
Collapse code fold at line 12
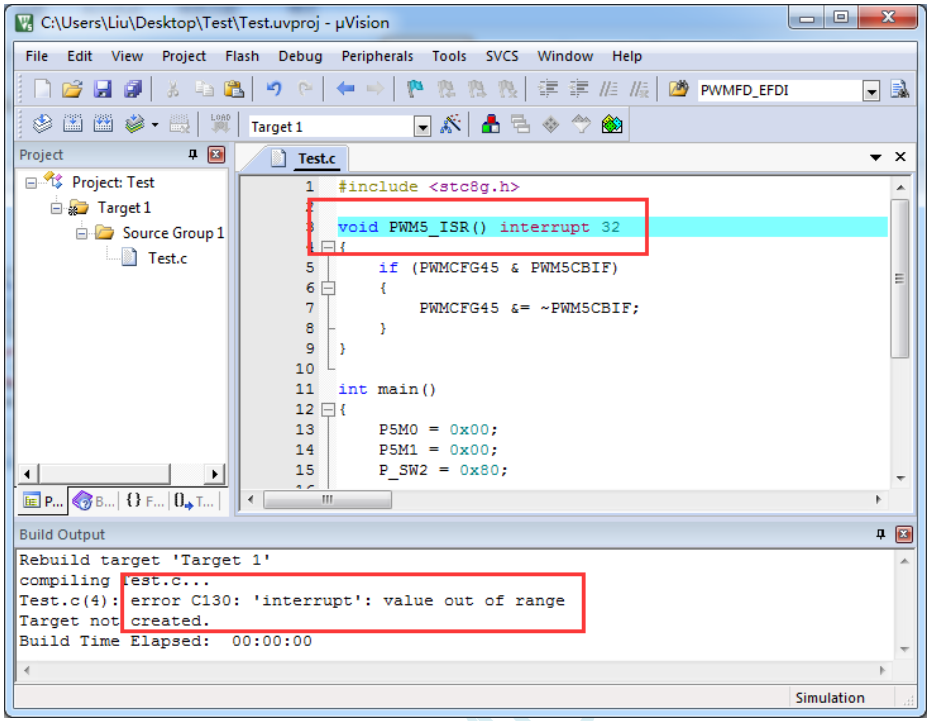[x=328, y=409]
